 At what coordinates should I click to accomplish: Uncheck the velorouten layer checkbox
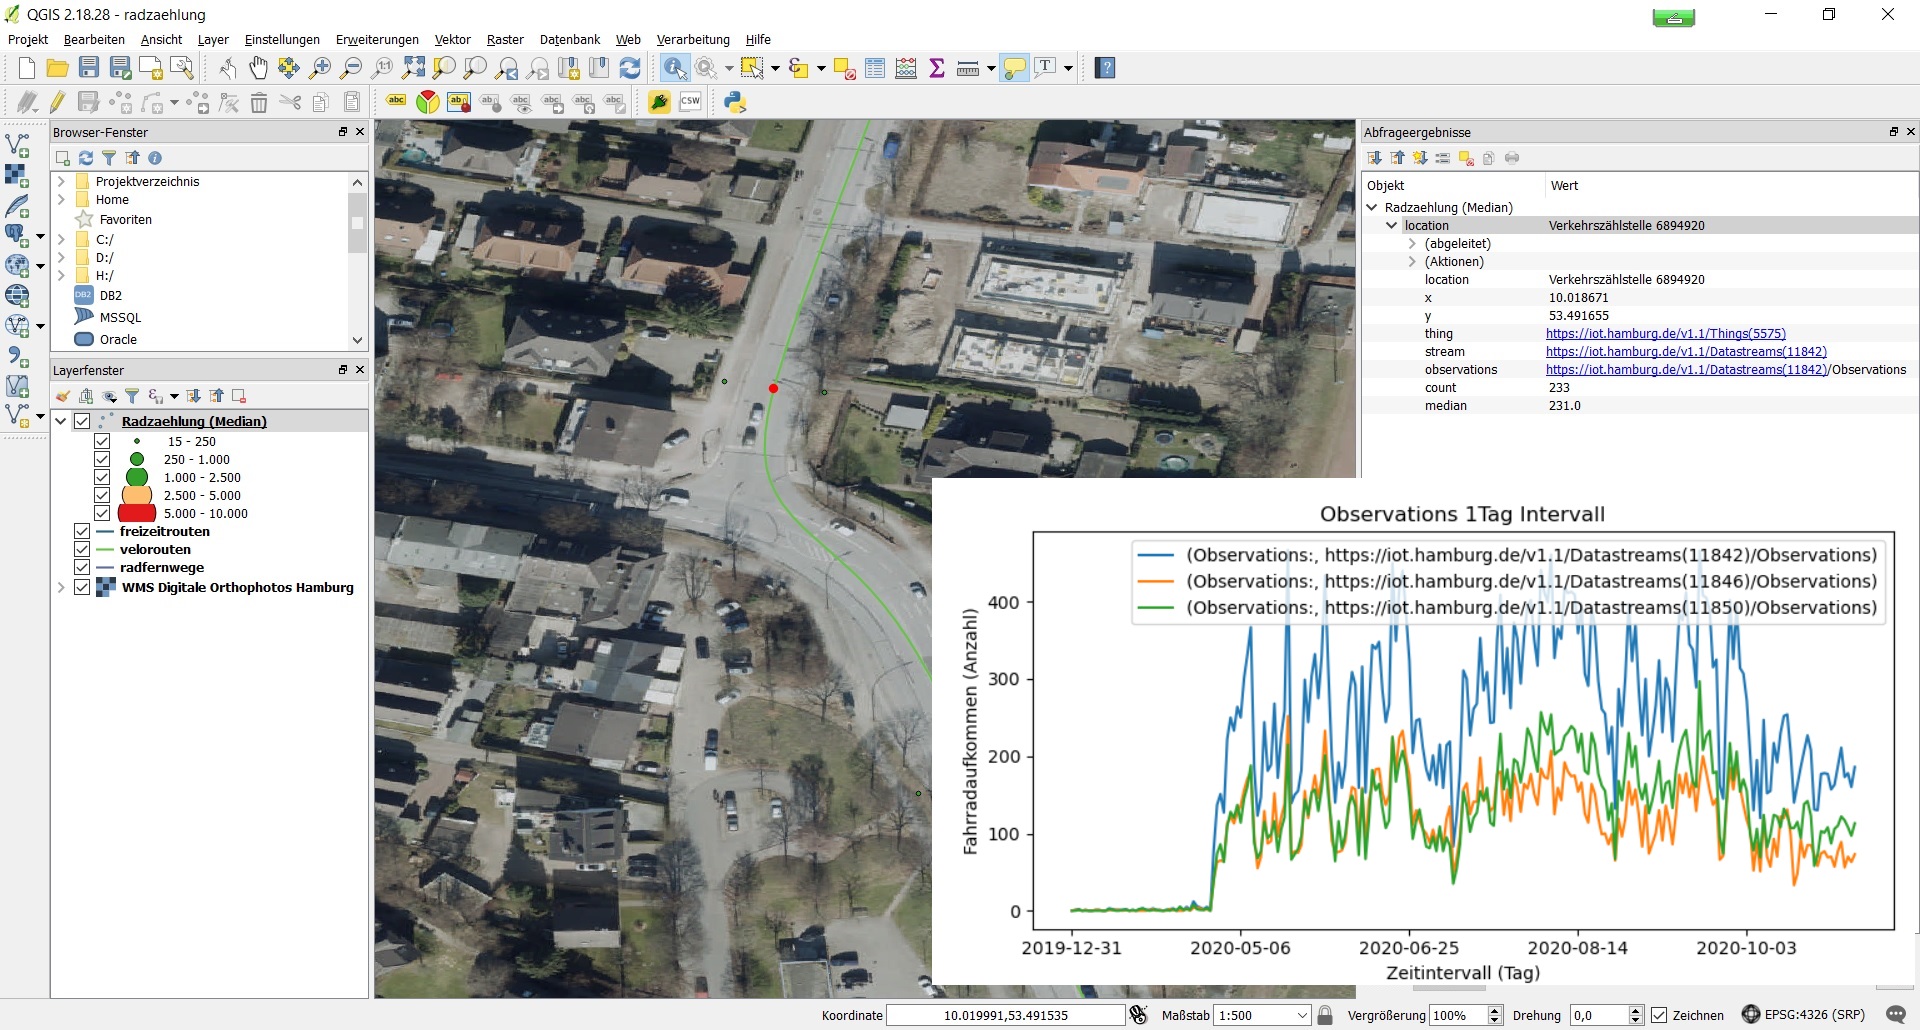[x=82, y=550]
